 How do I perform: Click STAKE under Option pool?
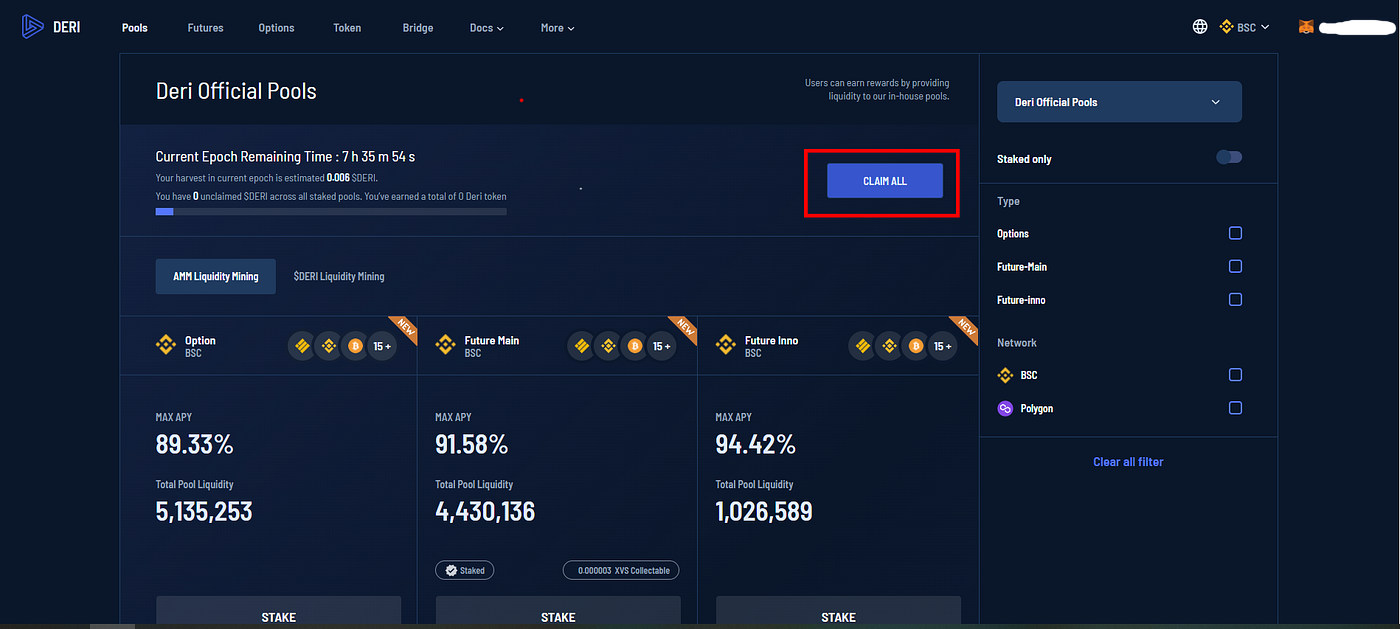tap(278, 612)
